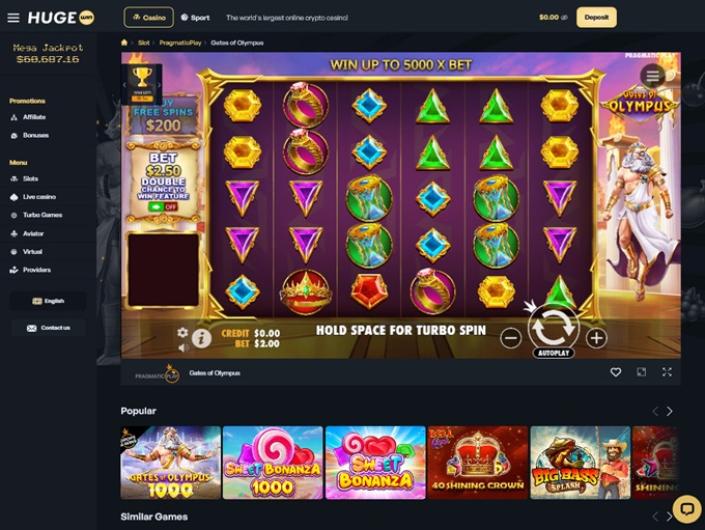Switch to the Sport tab
Viewport: 705px width, 530px height.
click(x=195, y=18)
